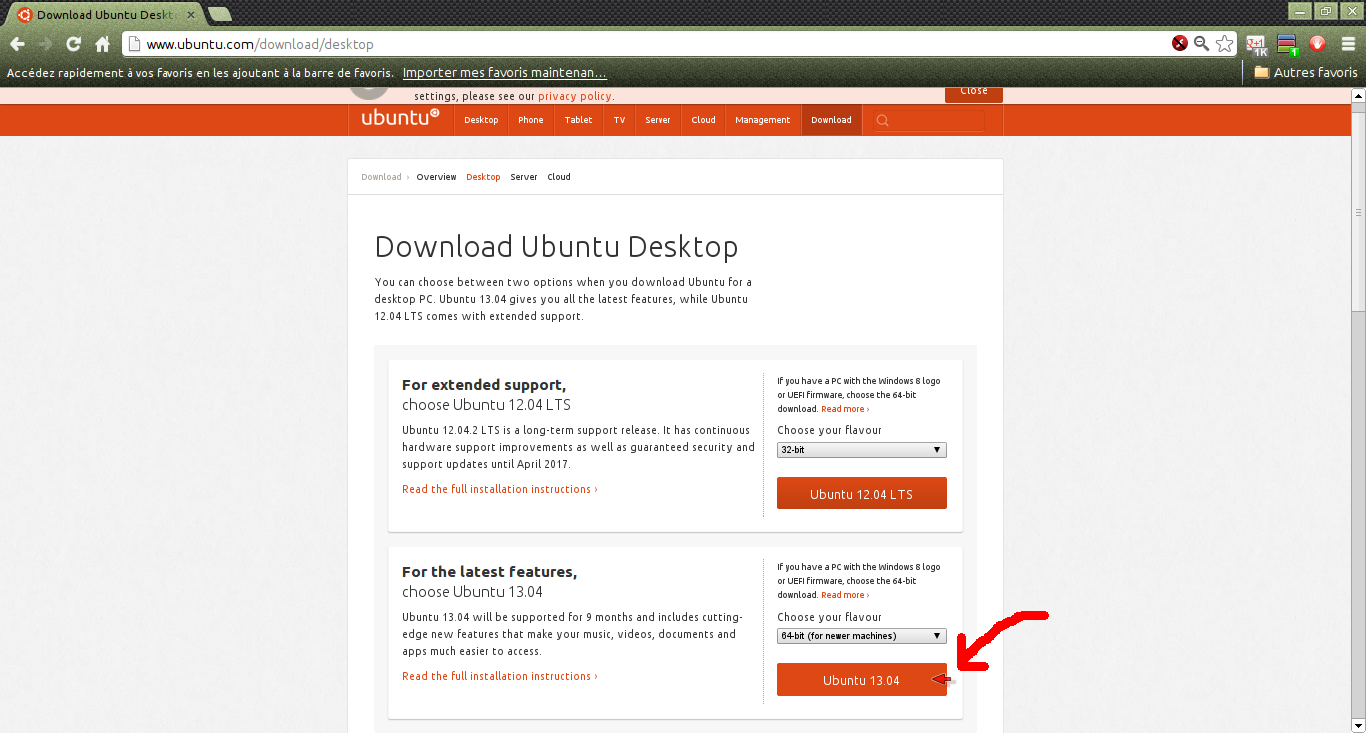Screen dimensions: 1366x733
Task: Close the cookie settings notice
Action: tap(974, 93)
